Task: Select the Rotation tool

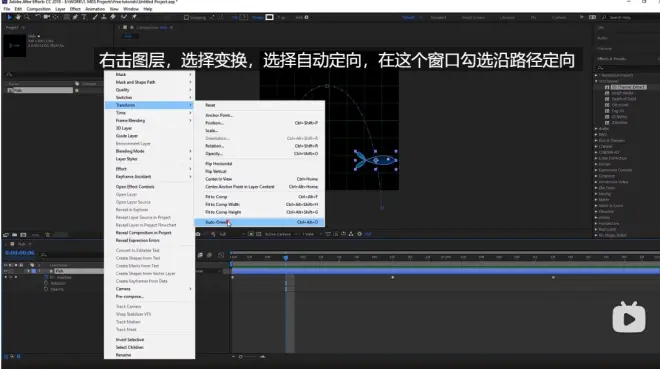Action: (x=38, y=17)
